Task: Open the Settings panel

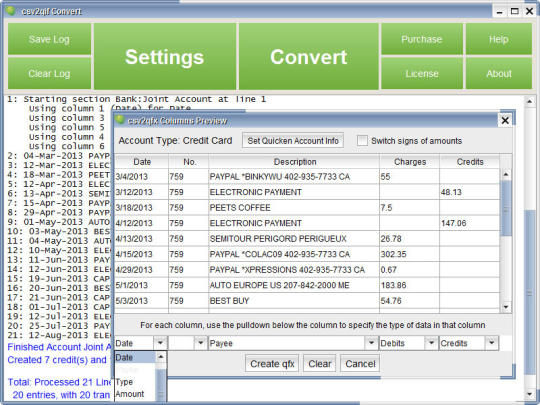Action: (x=165, y=56)
